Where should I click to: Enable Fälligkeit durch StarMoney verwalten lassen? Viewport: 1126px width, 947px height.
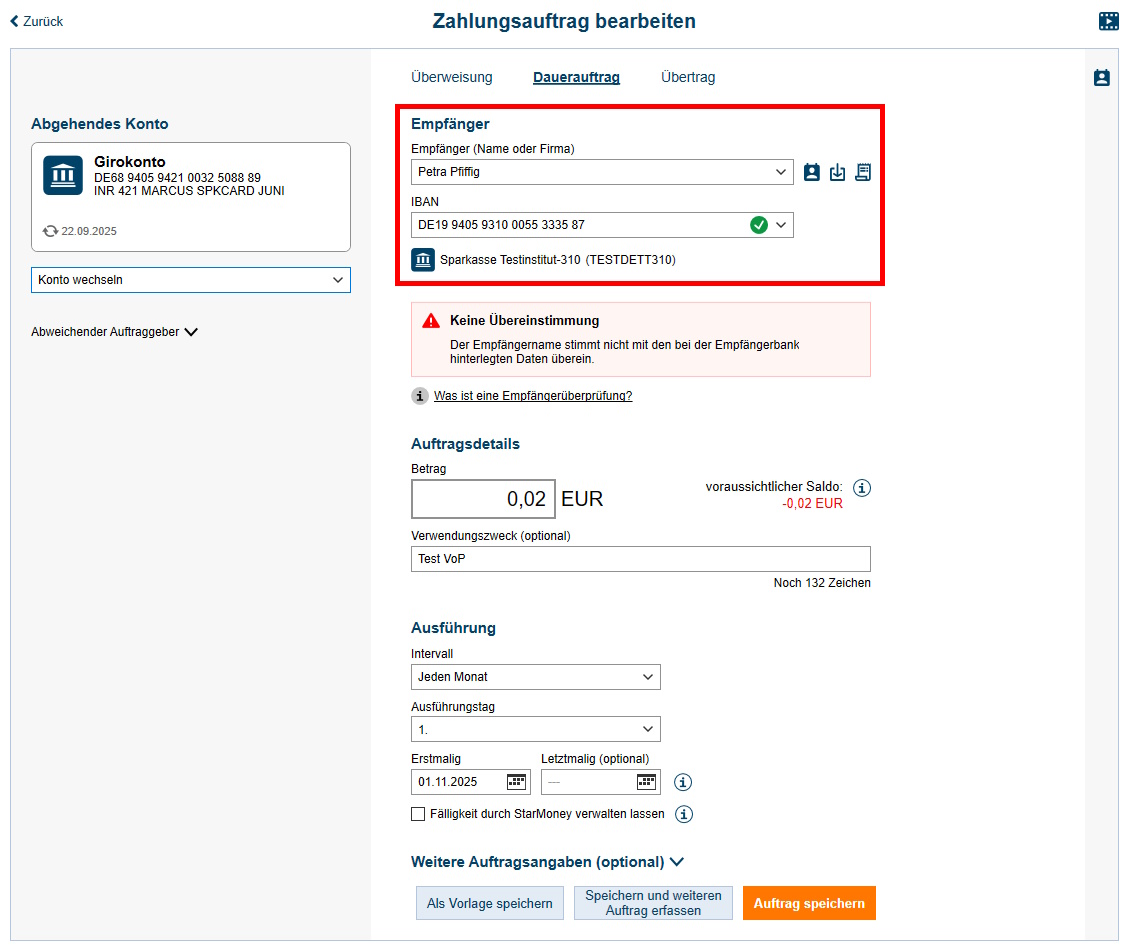click(418, 814)
